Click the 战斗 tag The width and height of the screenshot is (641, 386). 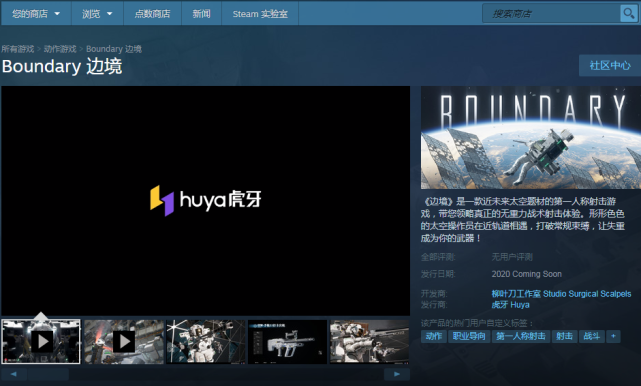(x=592, y=336)
